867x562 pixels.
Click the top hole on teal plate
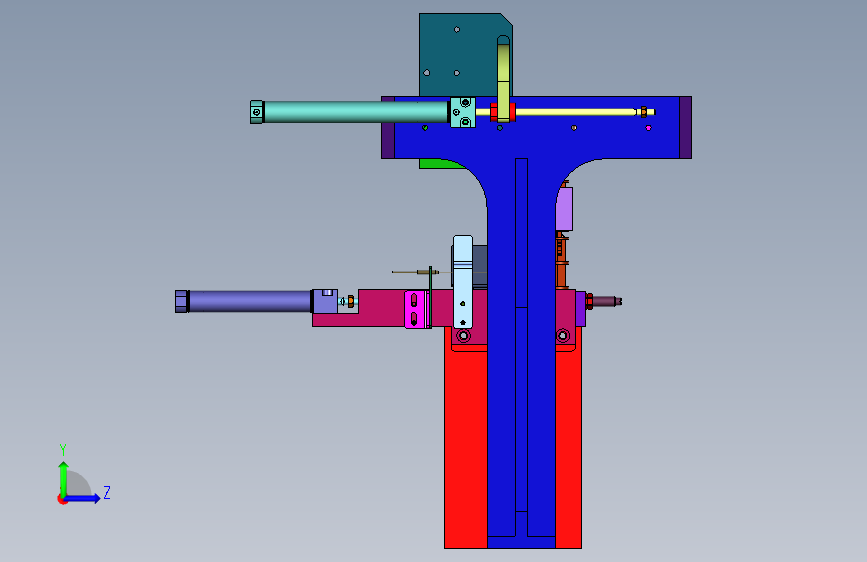(457, 29)
